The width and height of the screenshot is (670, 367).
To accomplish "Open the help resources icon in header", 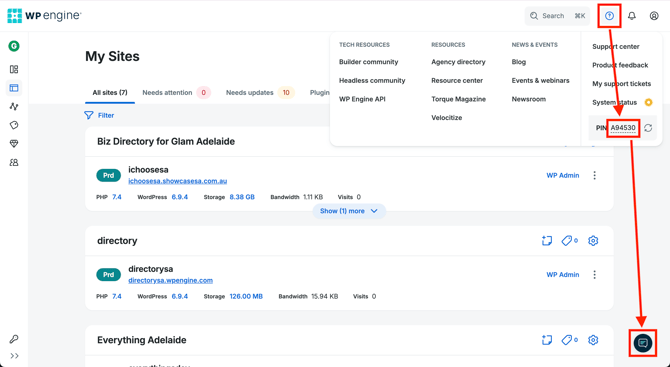I will [x=609, y=16].
